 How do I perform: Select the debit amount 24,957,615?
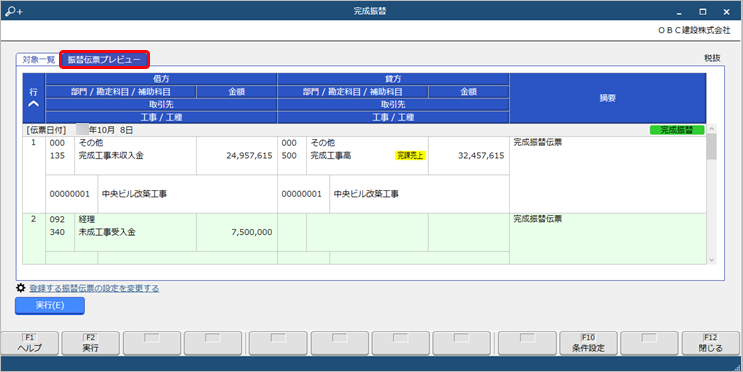pos(249,155)
